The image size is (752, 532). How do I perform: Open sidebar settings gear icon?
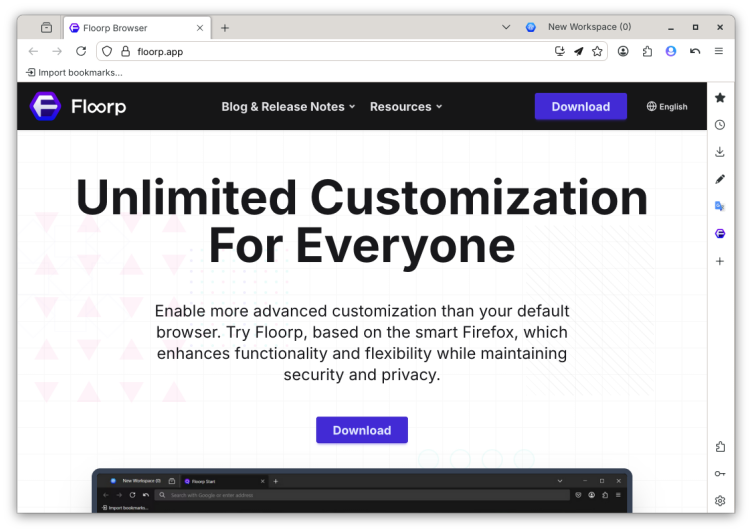click(720, 501)
